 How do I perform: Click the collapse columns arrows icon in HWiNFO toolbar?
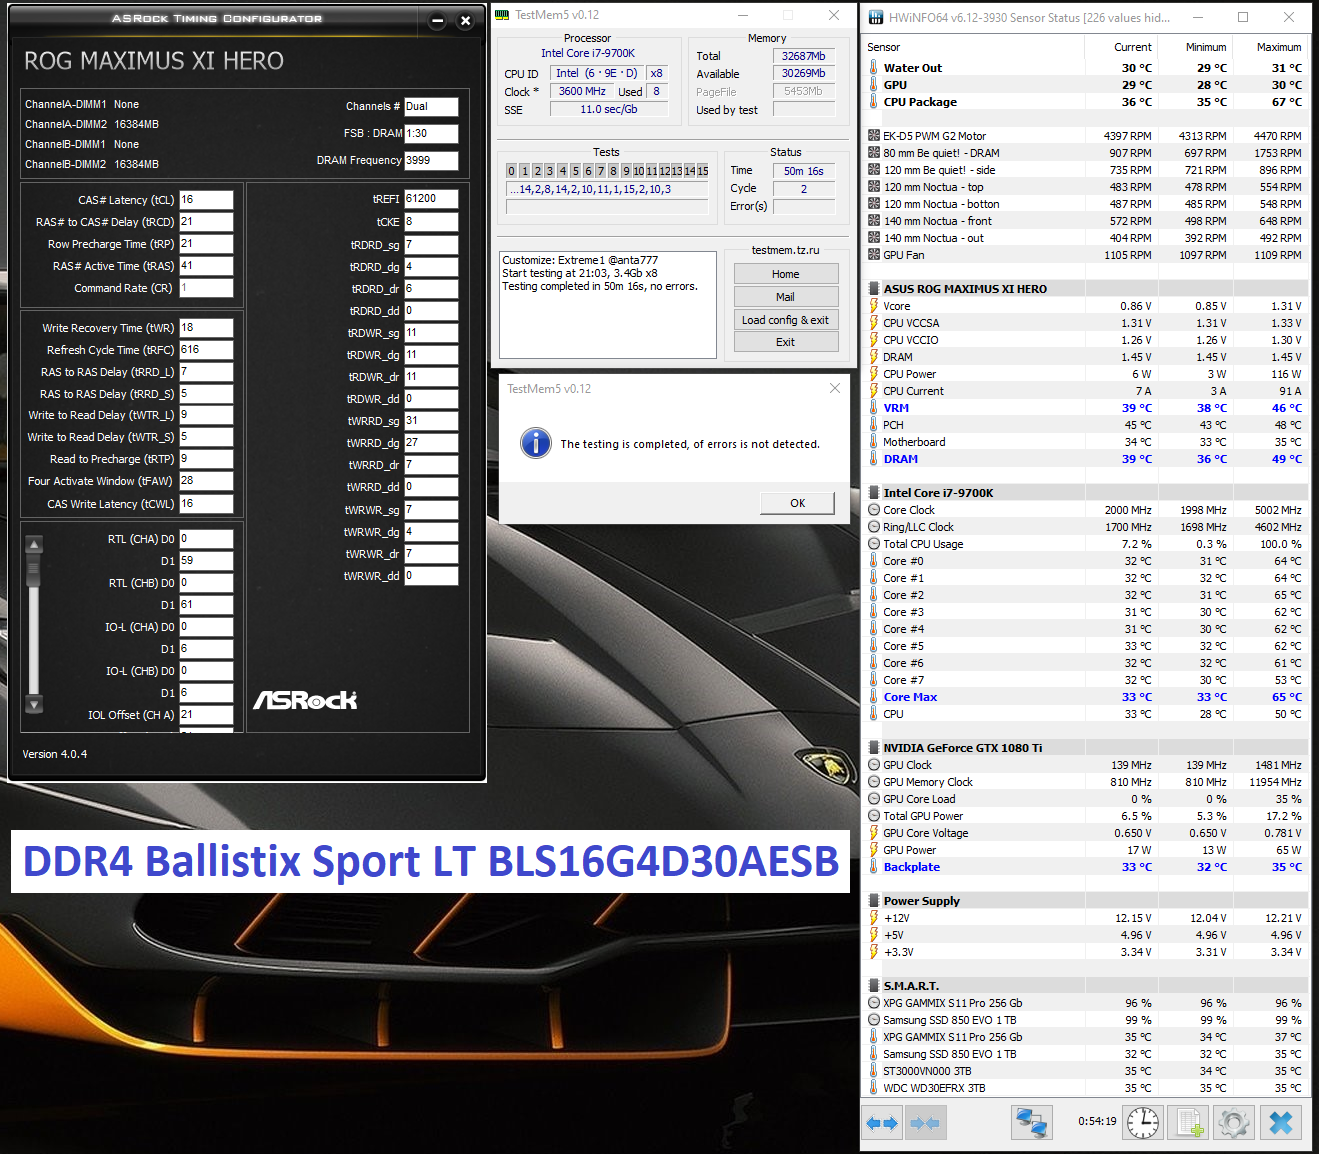925,1123
